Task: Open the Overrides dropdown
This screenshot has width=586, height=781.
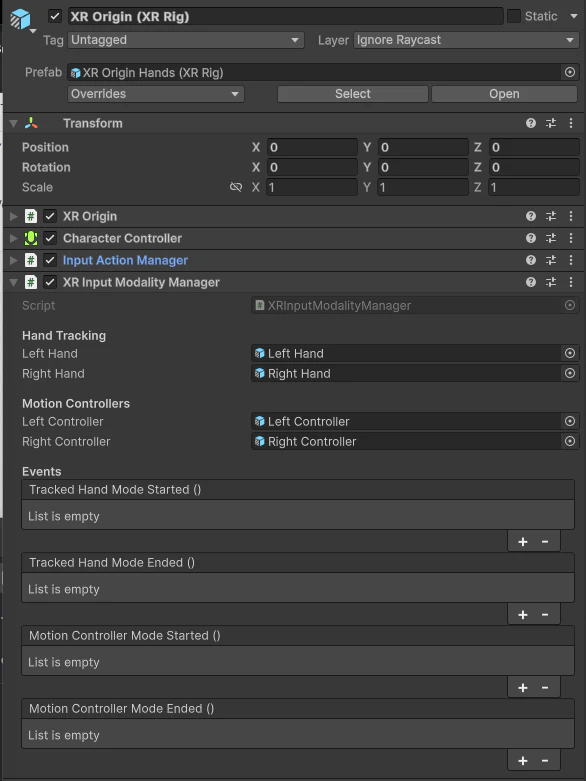Action: coord(156,94)
